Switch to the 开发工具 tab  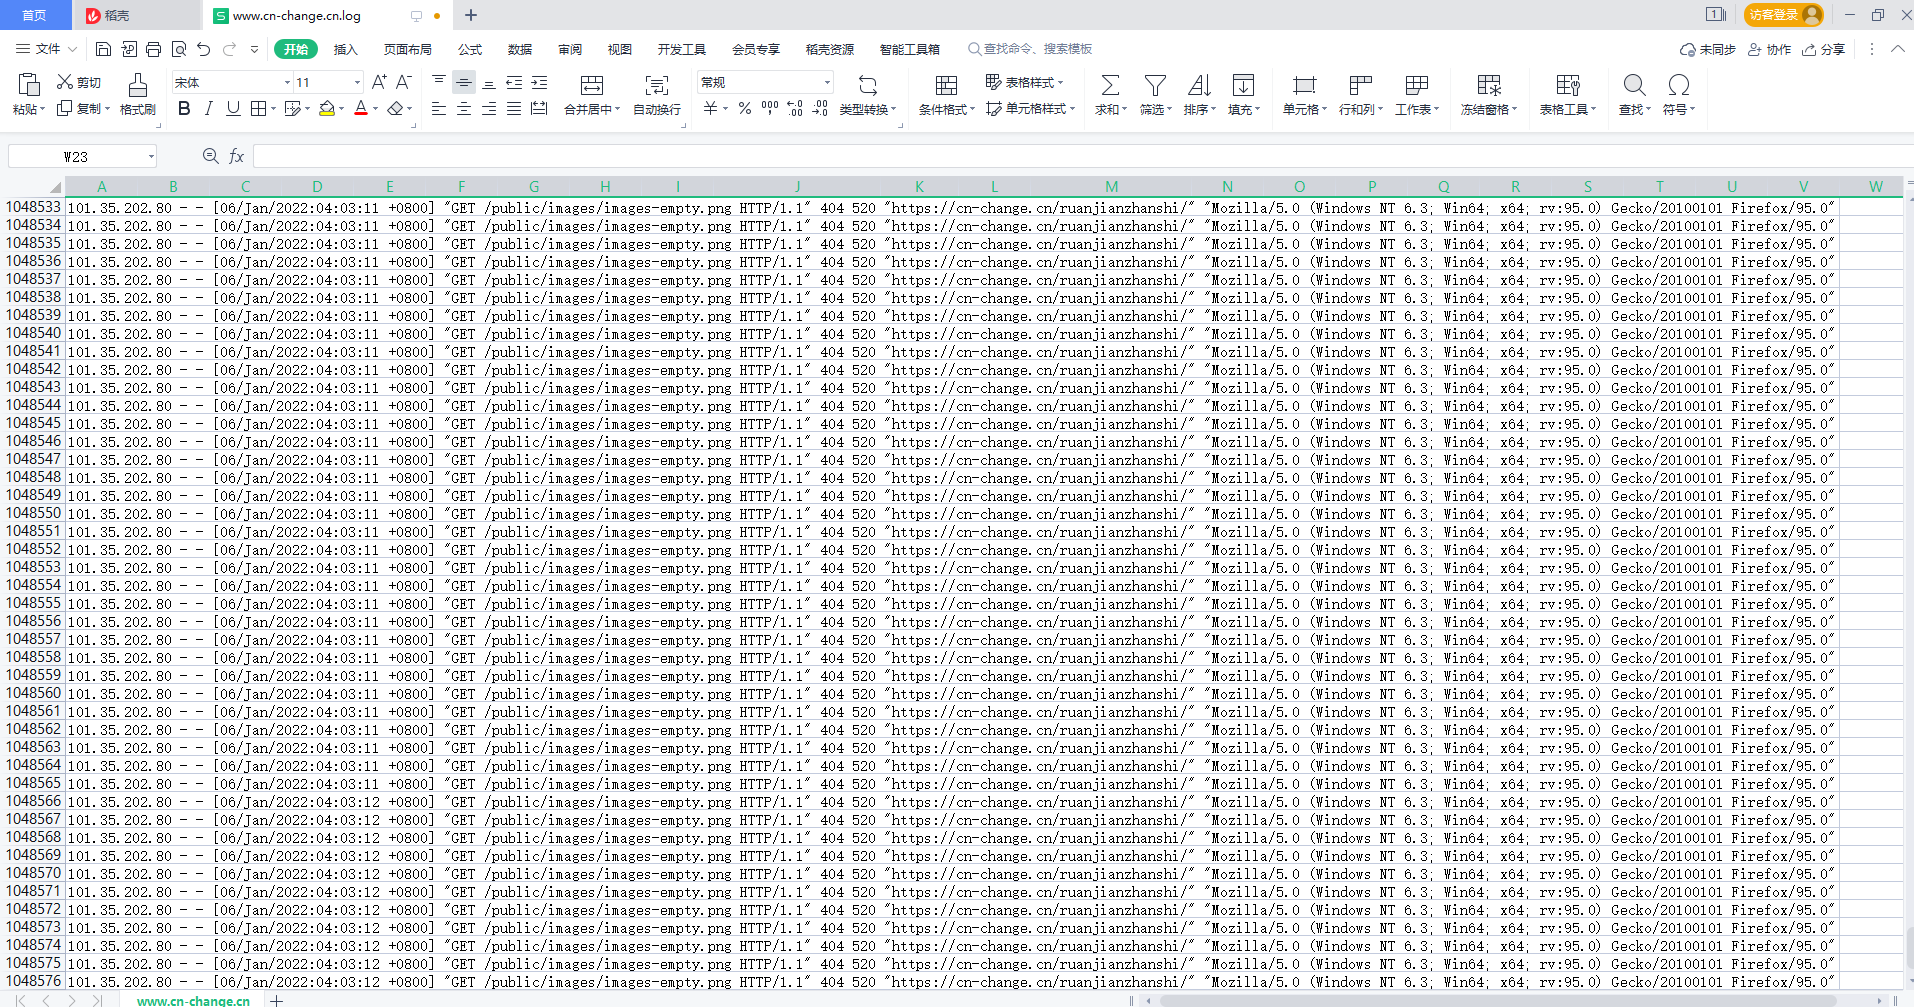tap(682, 49)
